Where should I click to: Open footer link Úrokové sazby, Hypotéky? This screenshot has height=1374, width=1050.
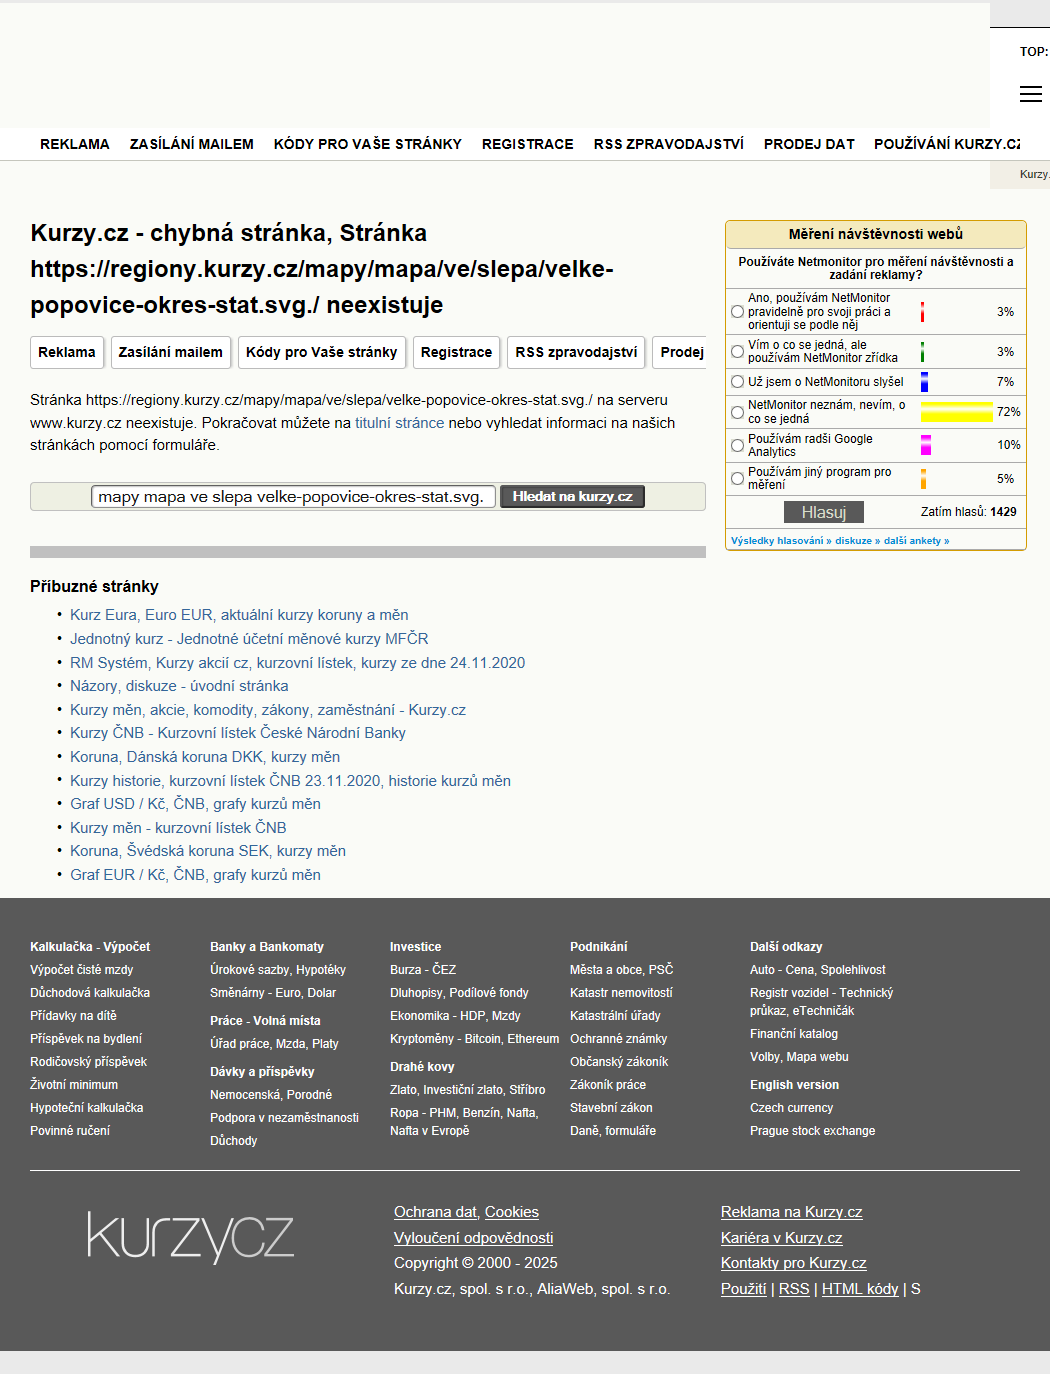[x=278, y=970]
